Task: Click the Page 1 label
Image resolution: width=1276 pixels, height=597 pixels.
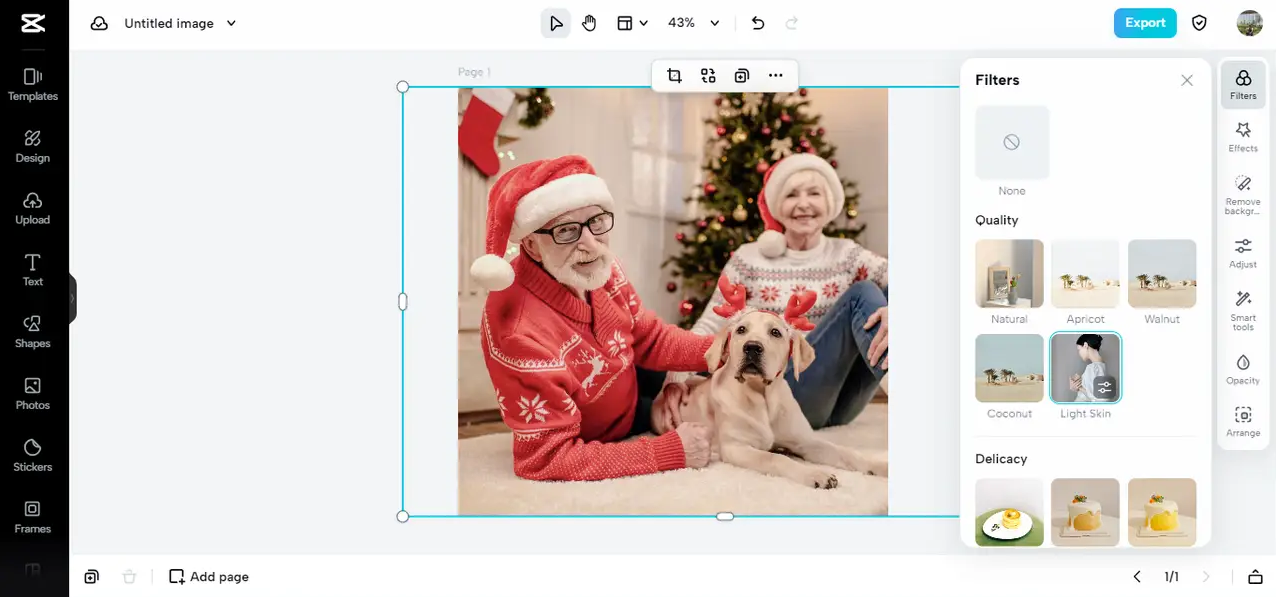Action: (474, 72)
